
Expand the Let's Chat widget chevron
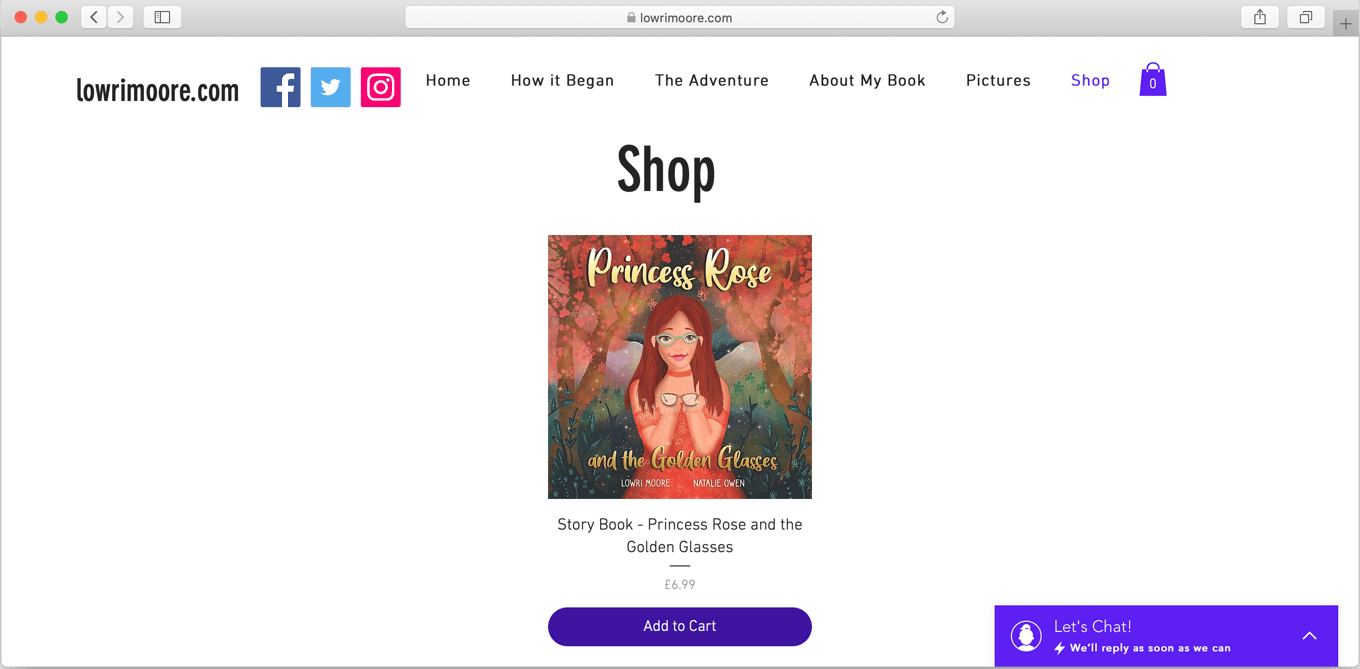(1309, 636)
